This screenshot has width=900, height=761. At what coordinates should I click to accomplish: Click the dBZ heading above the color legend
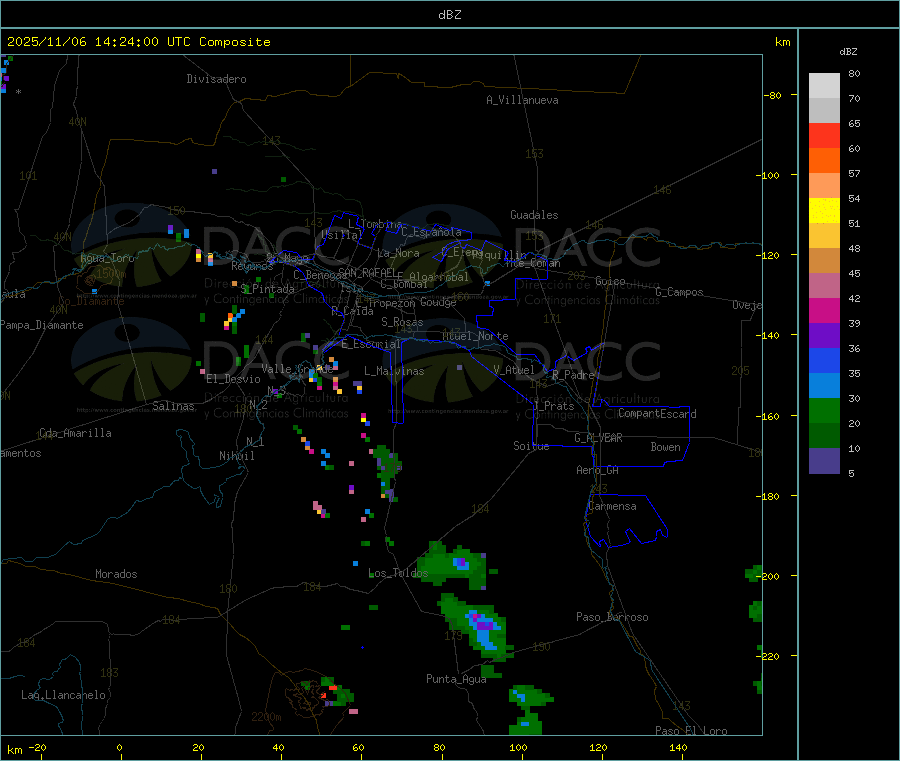[x=848, y=52]
